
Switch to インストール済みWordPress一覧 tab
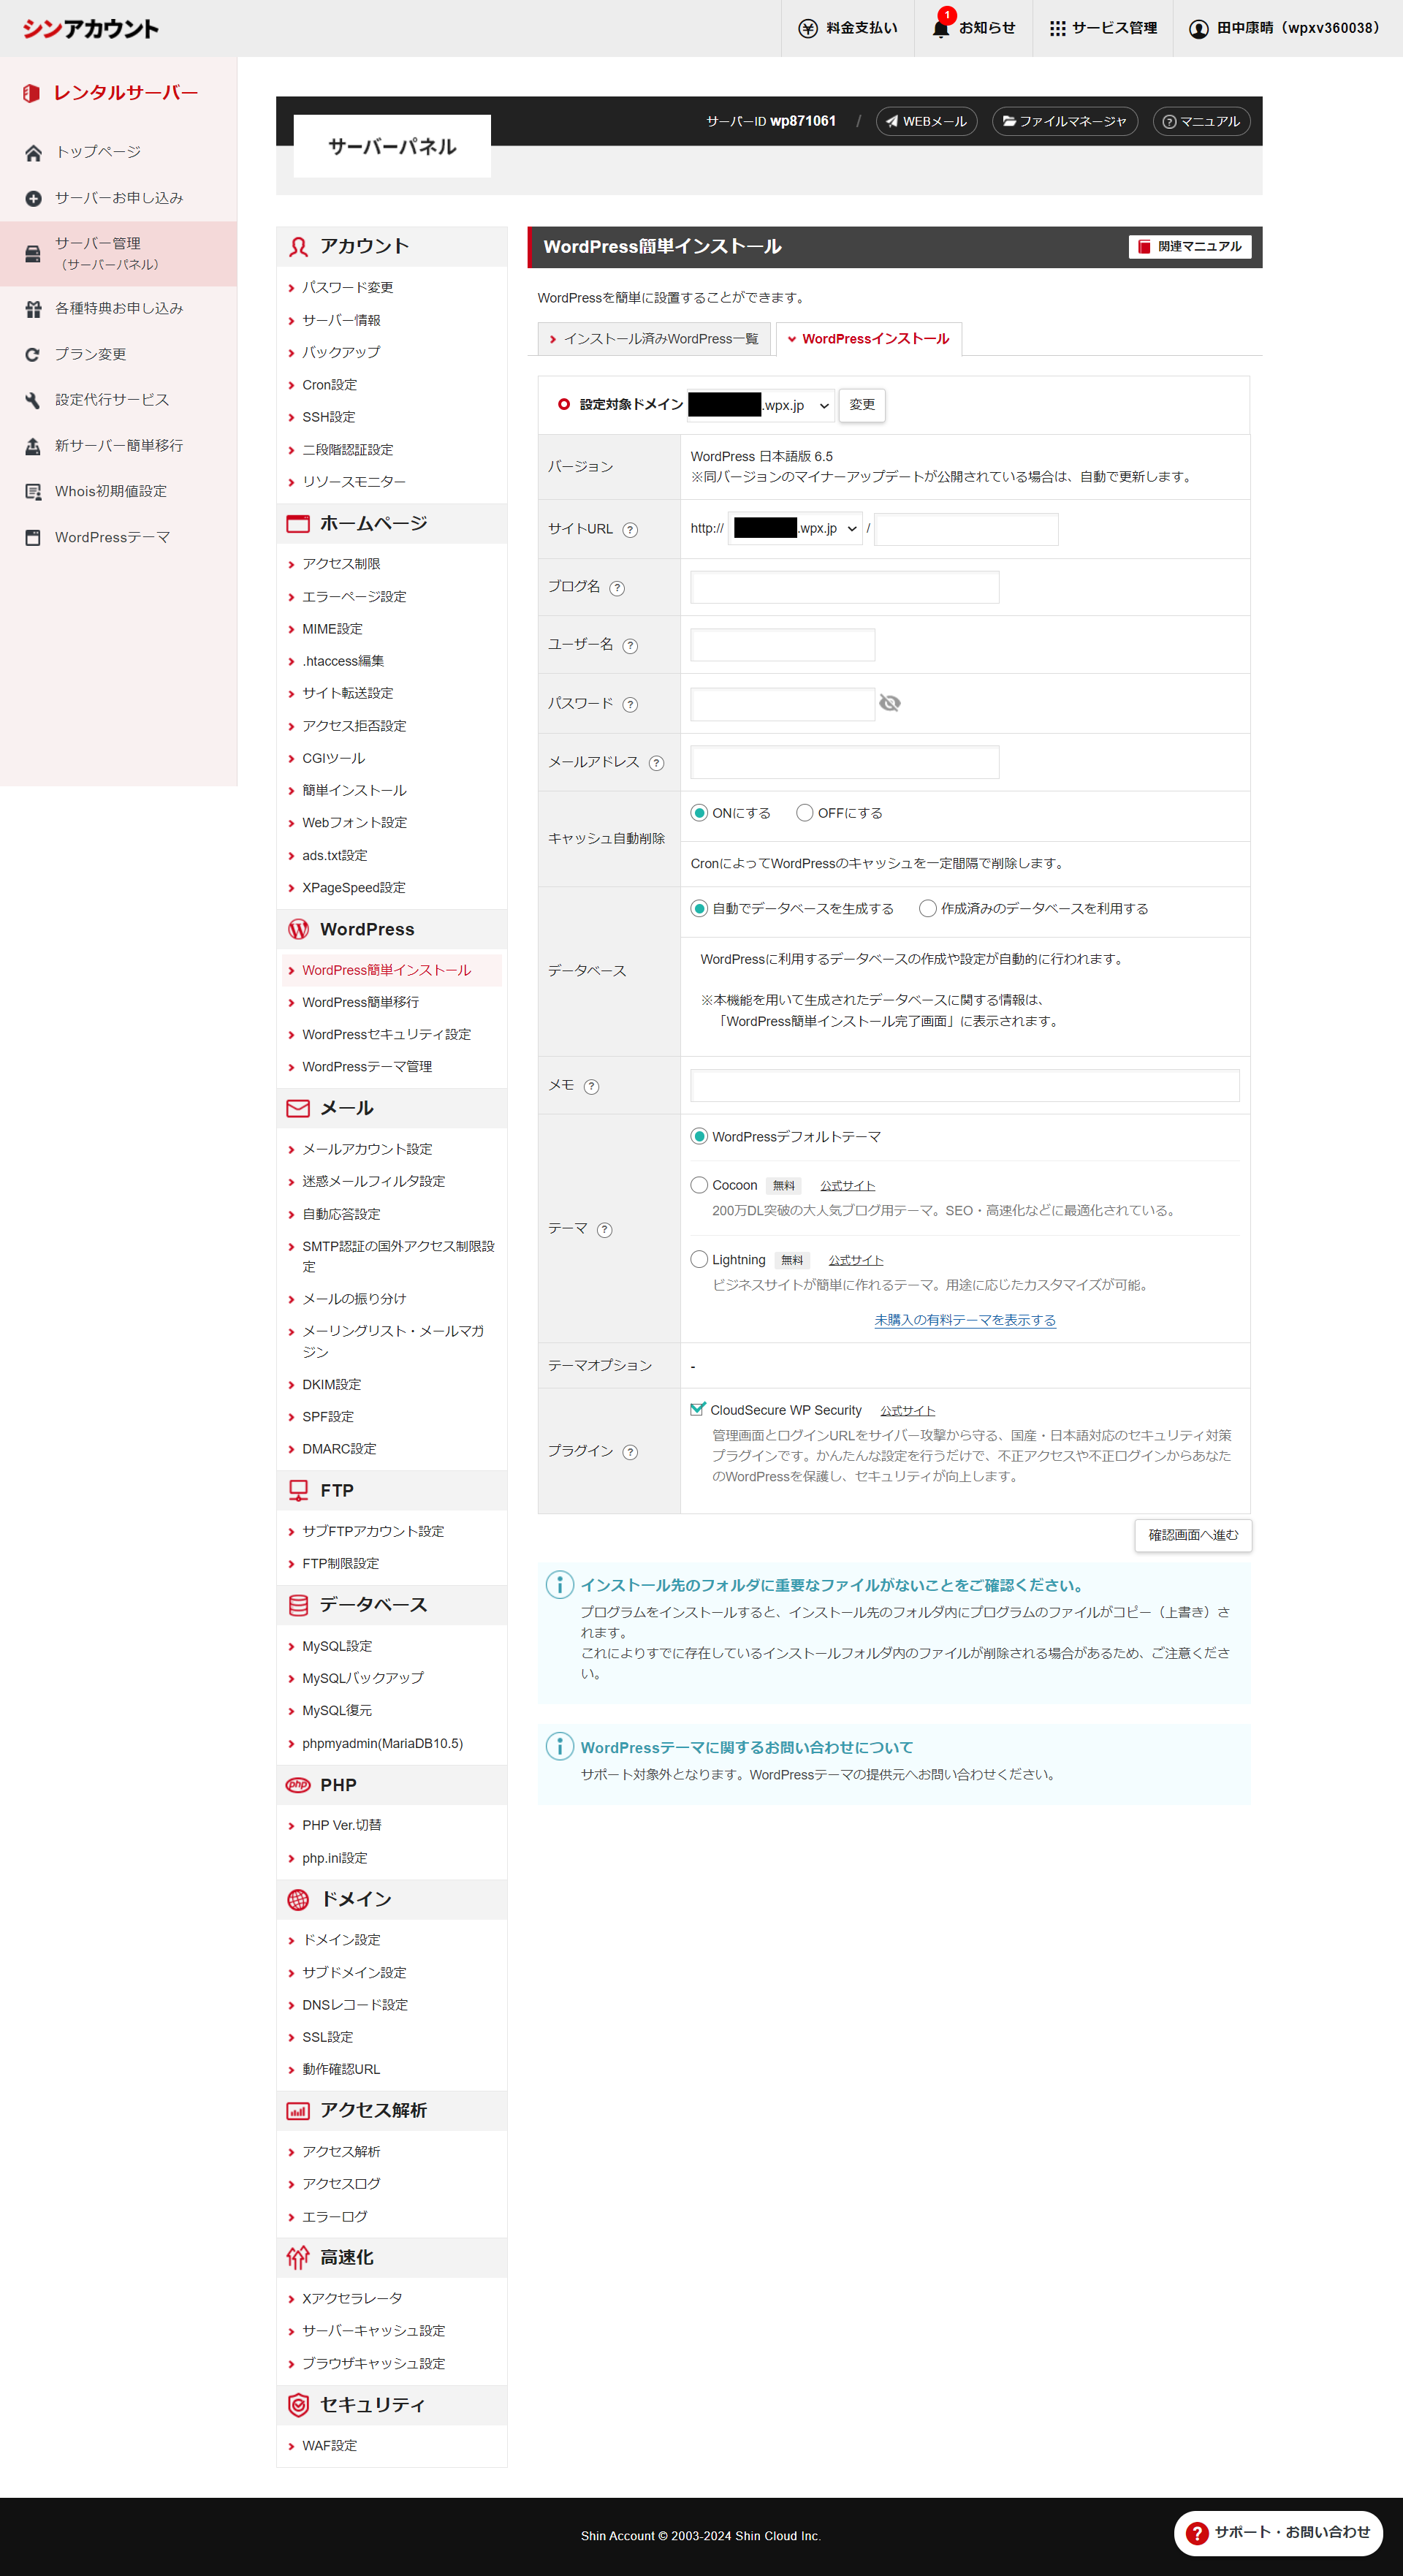coord(654,339)
